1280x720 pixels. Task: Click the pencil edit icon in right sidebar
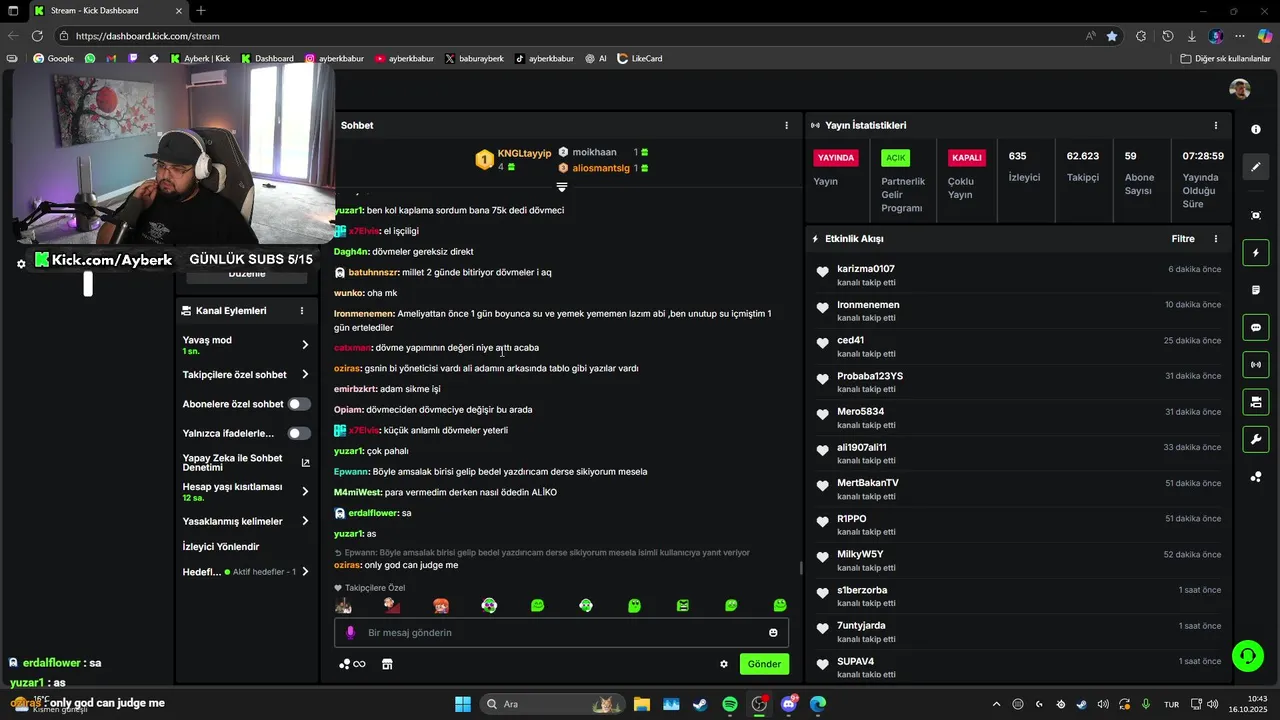[x=1256, y=167]
